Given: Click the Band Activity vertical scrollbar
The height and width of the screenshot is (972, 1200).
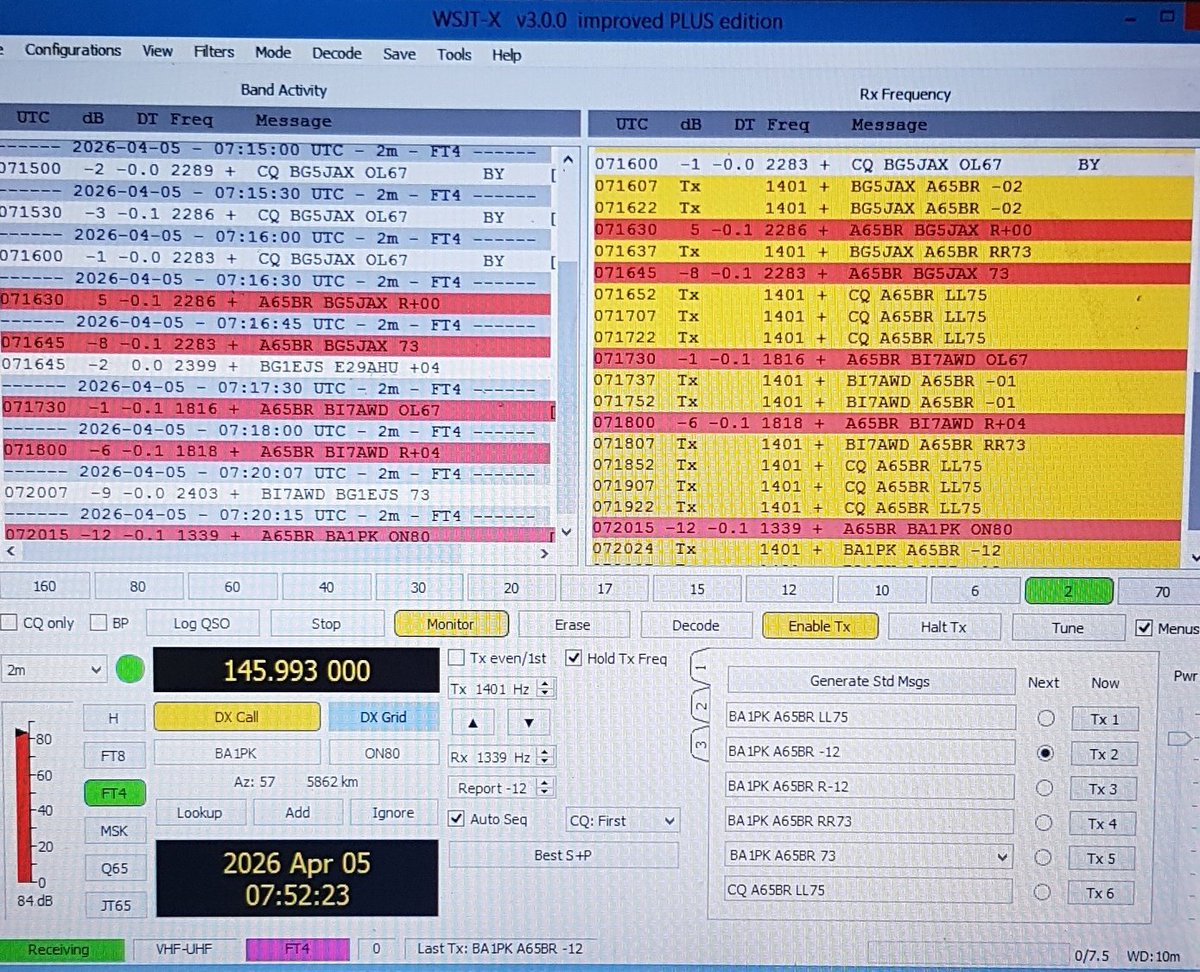Looking at the screenshot, I should pos(567,345).
